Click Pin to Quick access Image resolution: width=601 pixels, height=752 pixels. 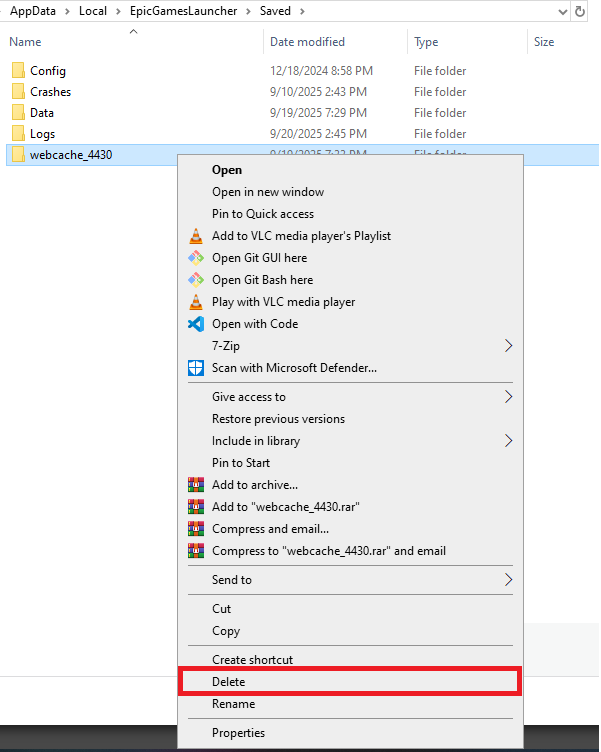click(262, 214)
